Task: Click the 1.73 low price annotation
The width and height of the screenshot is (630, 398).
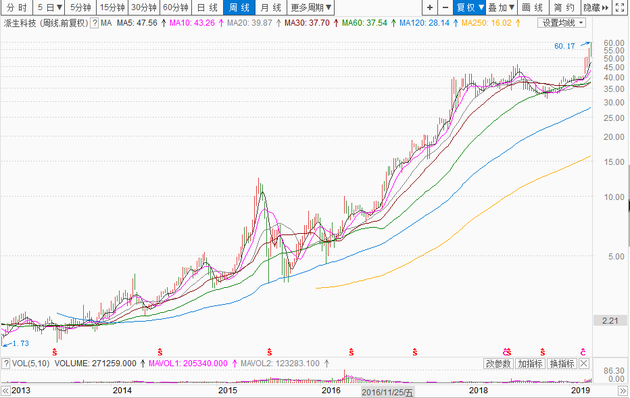Action: click(x=20, y=343)
